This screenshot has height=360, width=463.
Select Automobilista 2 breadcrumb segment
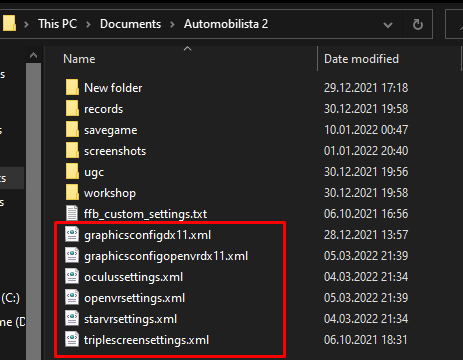[x=226, y=24]
